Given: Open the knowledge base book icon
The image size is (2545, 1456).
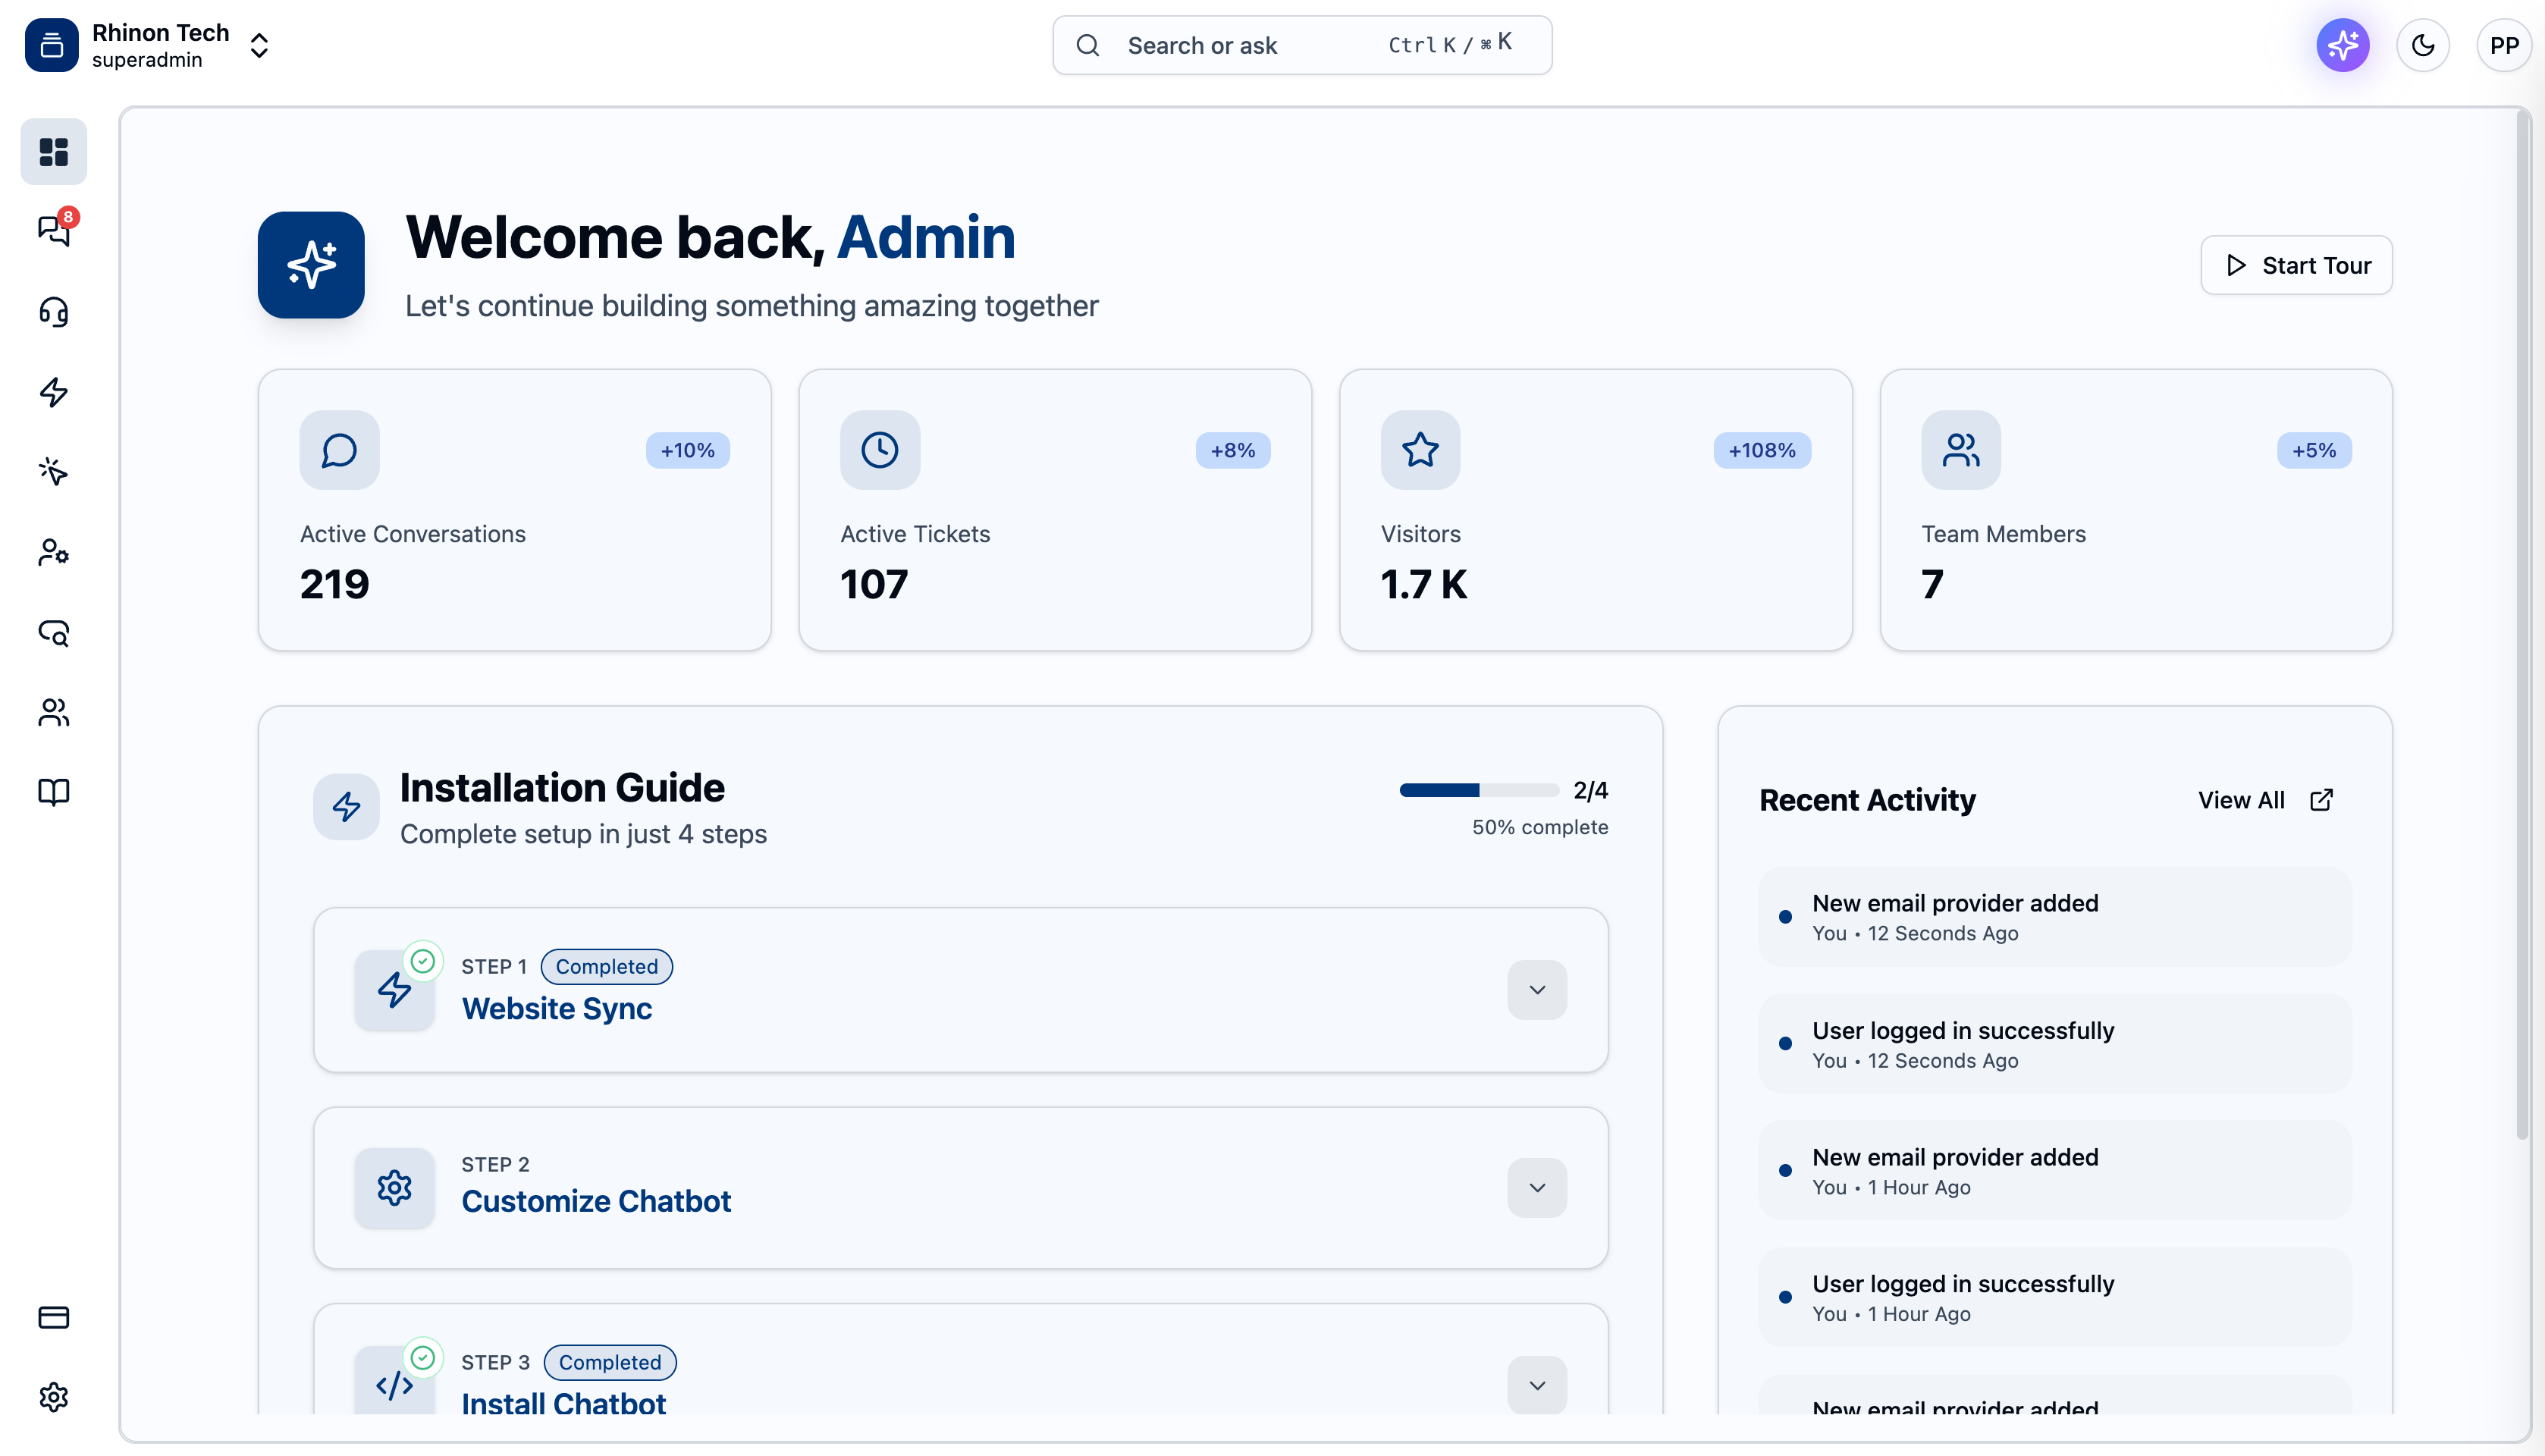Looking at the screenshot, I should tap(52, 791).
